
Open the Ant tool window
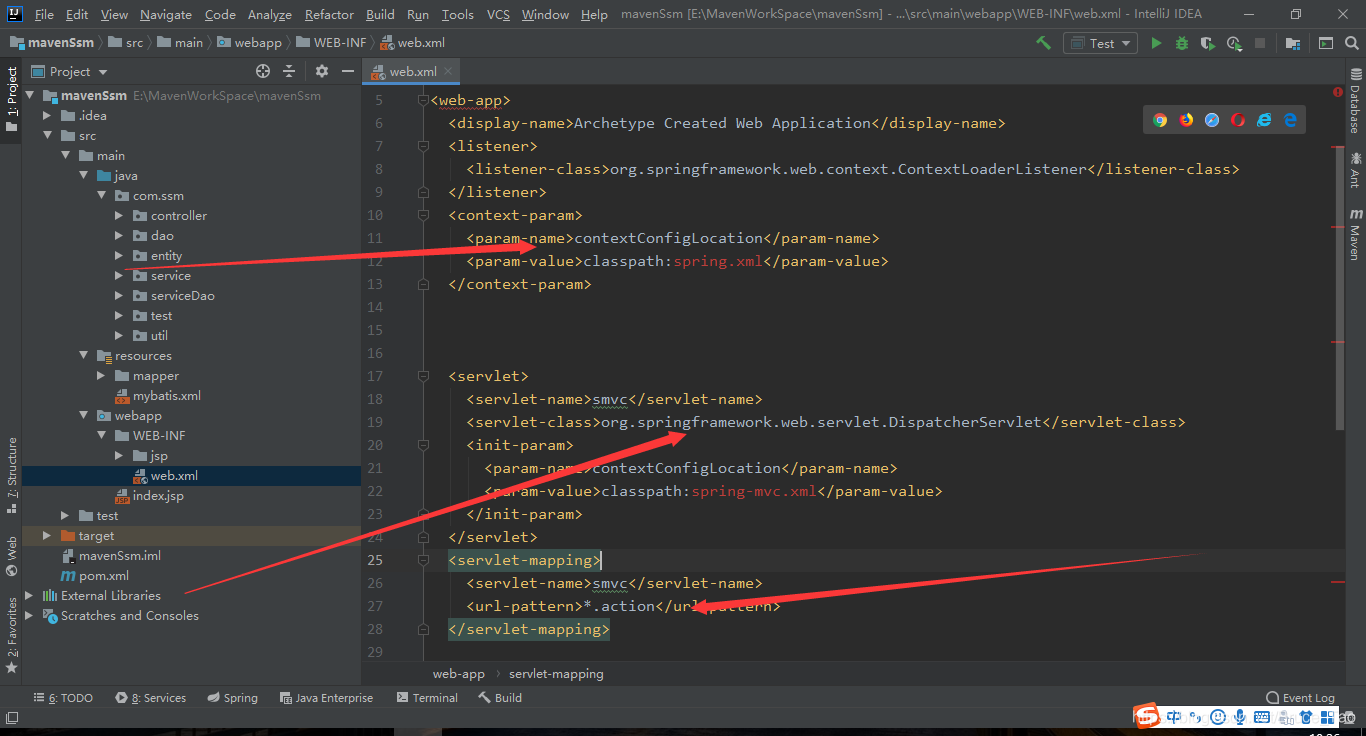[1356, 170]
